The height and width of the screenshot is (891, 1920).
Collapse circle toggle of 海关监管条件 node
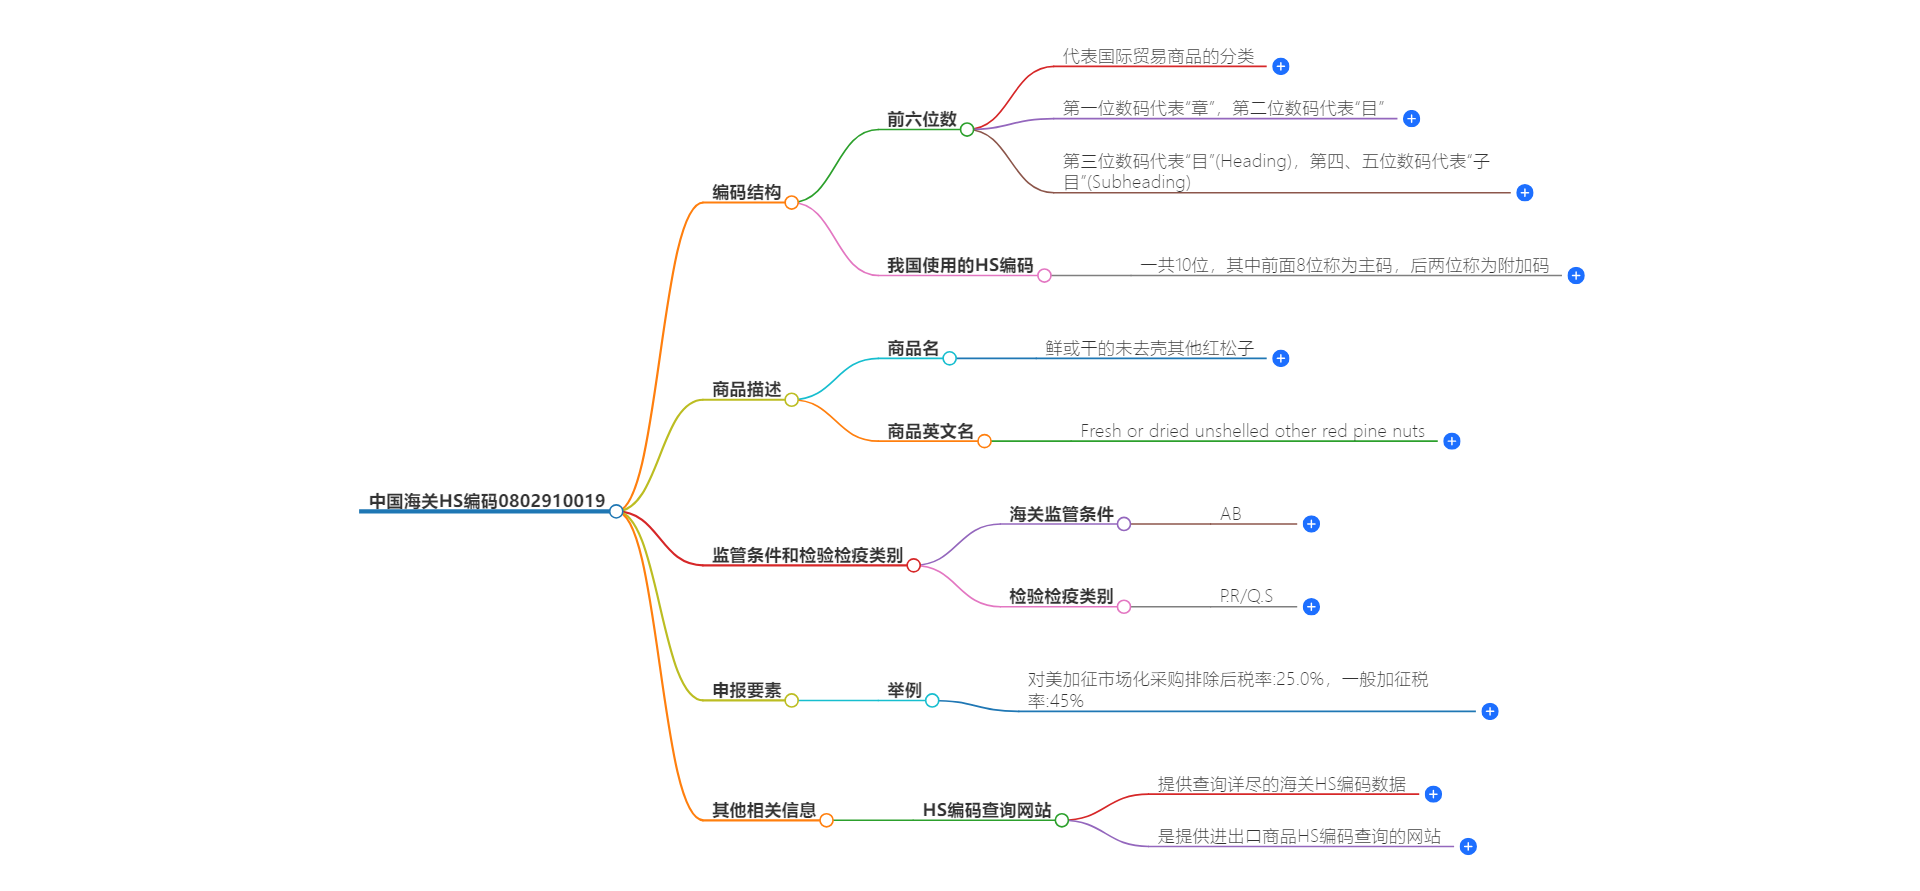[1123, 524]
